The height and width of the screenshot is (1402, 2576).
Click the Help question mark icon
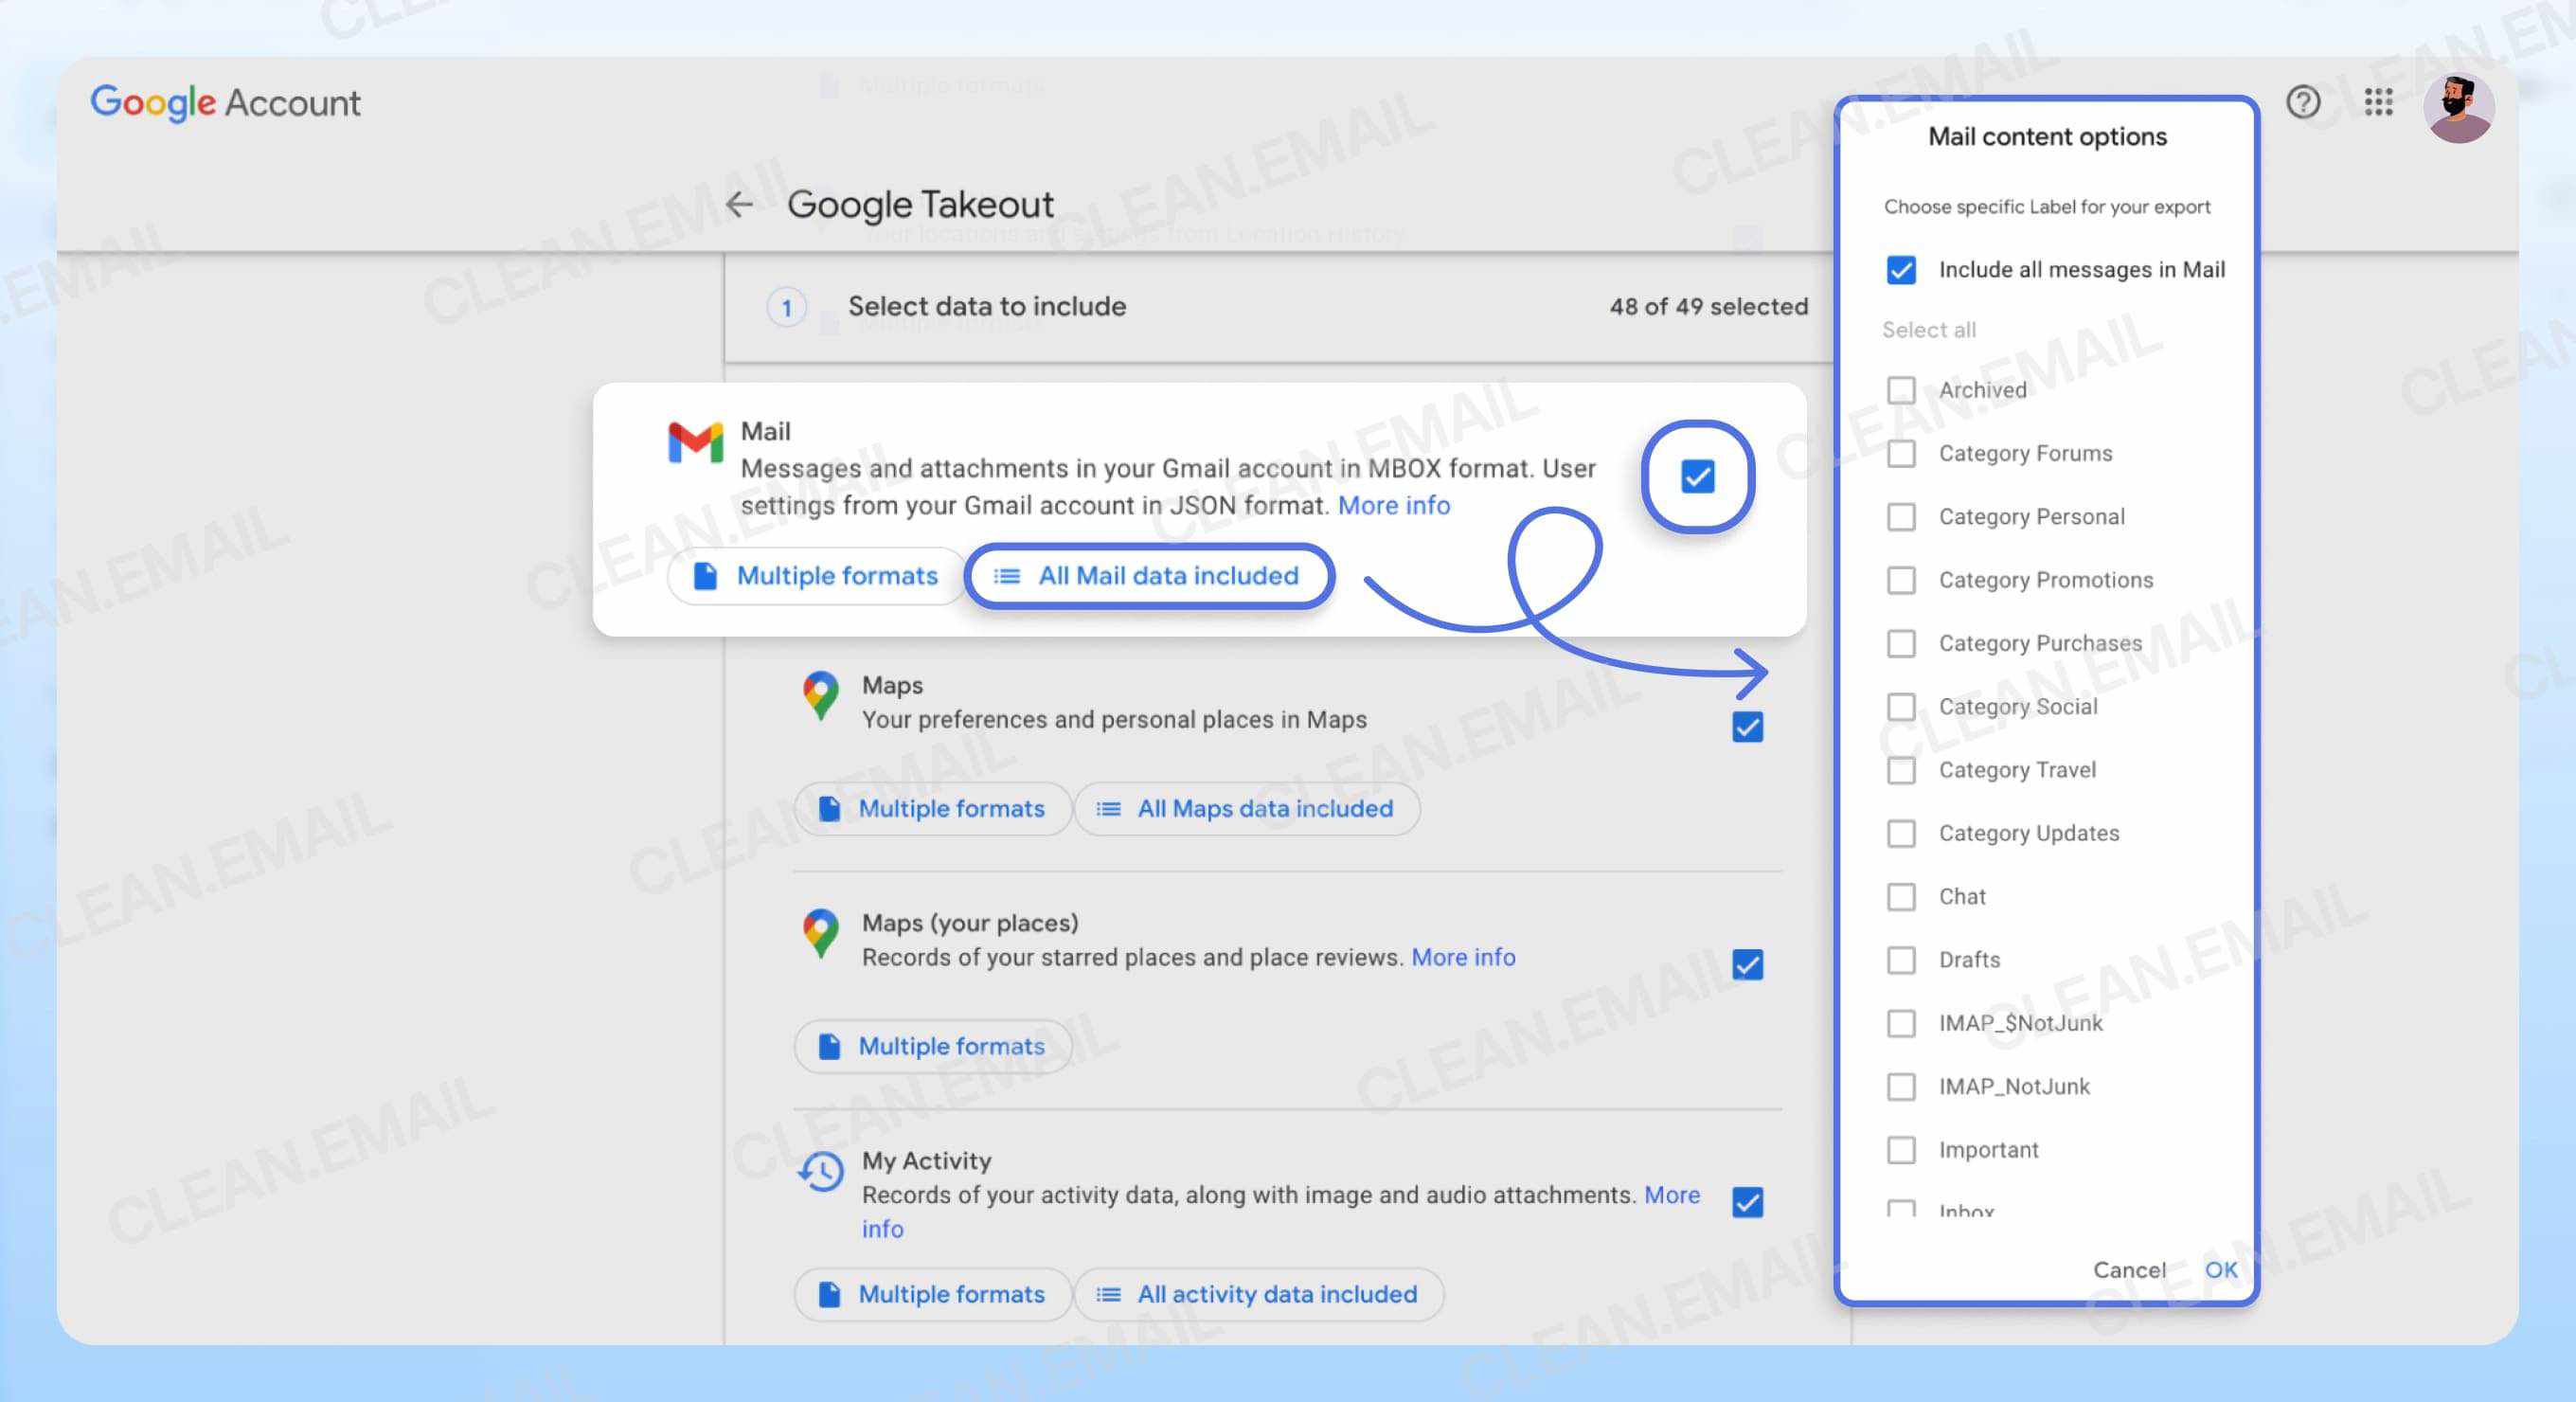2303,103
